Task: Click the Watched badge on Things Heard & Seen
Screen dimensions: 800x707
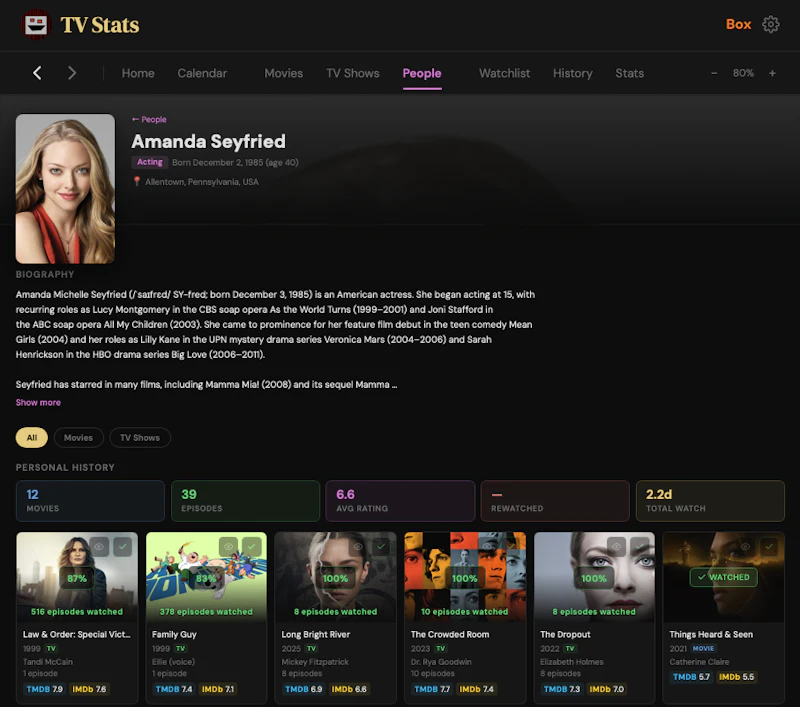Action: pyautogui.click(x=723, y=577)
